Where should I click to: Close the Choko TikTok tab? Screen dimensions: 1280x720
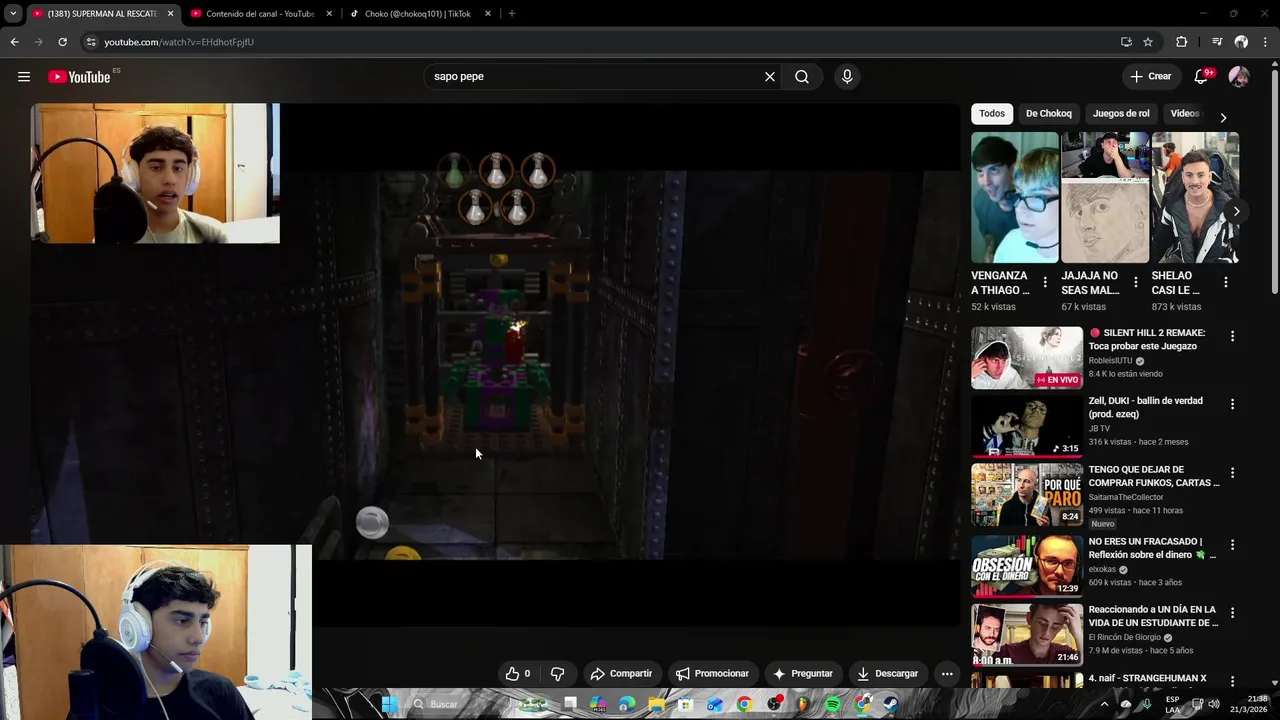(x=488, y=14)
